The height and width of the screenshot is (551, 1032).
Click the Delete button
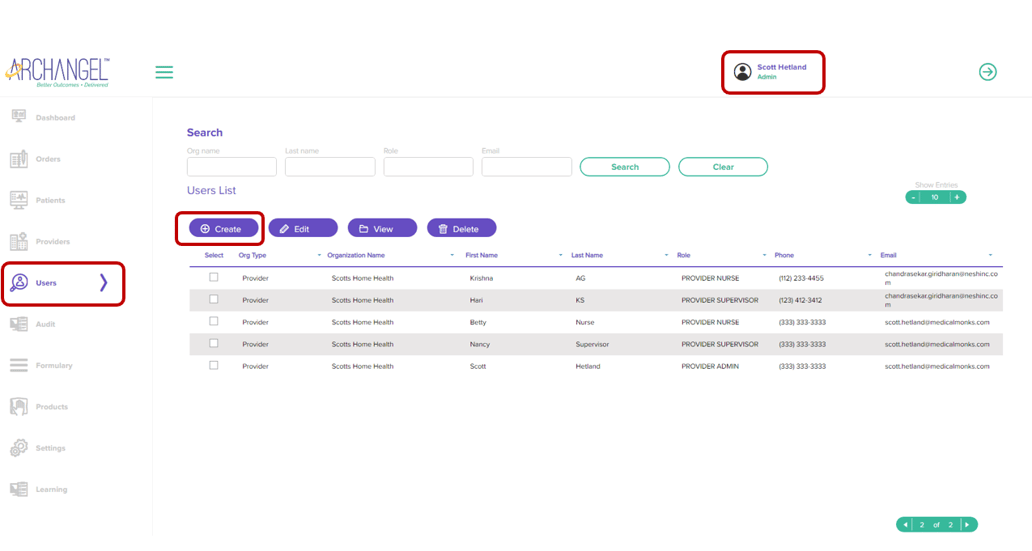pyautogui.click(x=461, y=228)
